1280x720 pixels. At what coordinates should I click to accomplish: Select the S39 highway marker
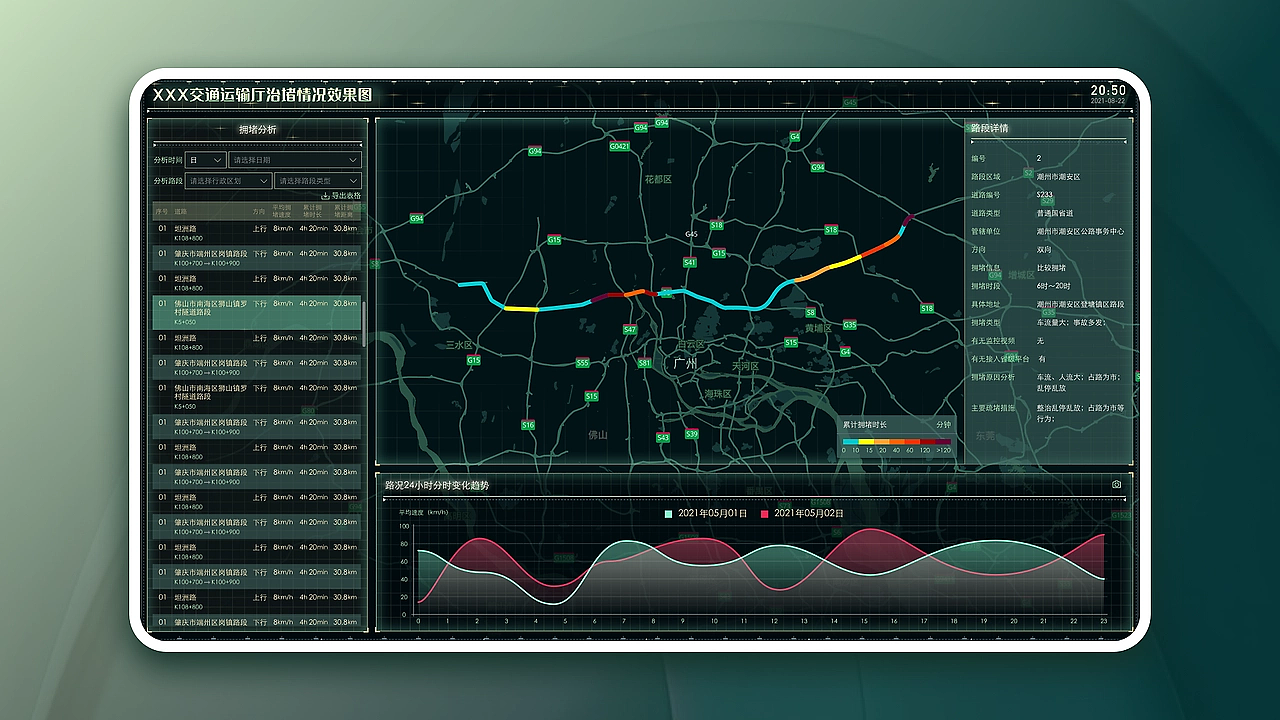pos(692,434)
